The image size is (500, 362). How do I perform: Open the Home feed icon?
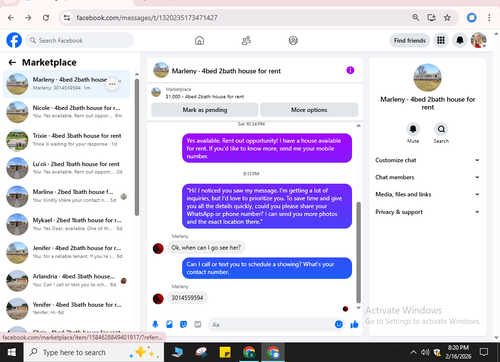199,41
